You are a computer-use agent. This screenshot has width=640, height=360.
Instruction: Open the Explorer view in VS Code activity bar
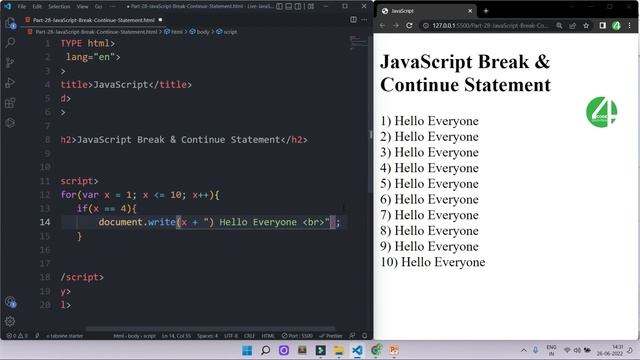click(x=10, y=23)
